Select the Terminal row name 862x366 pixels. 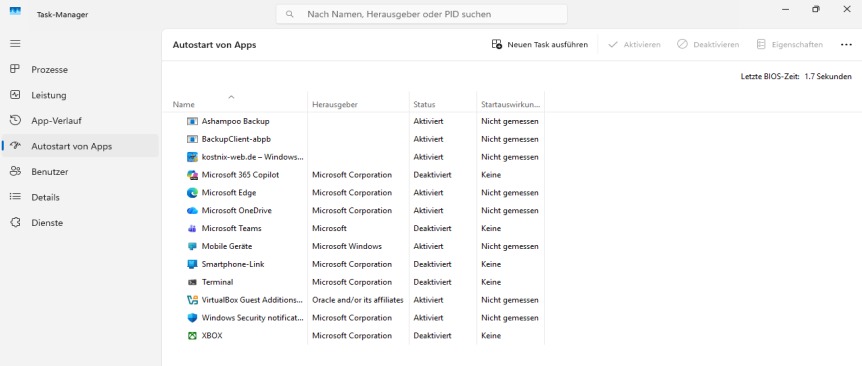point(217,282)
